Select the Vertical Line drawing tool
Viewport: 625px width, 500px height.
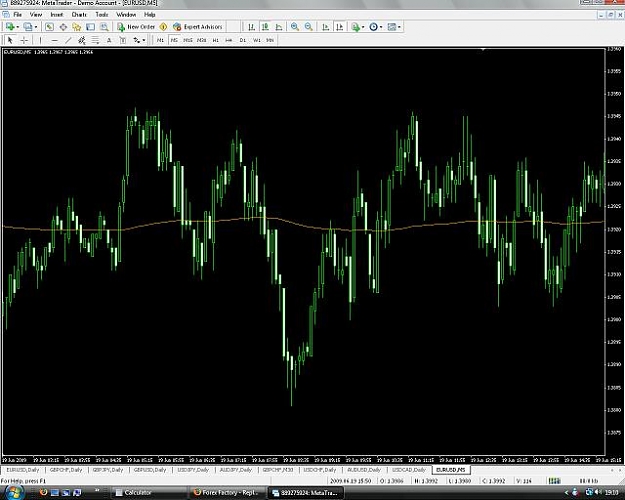[40, 40]
